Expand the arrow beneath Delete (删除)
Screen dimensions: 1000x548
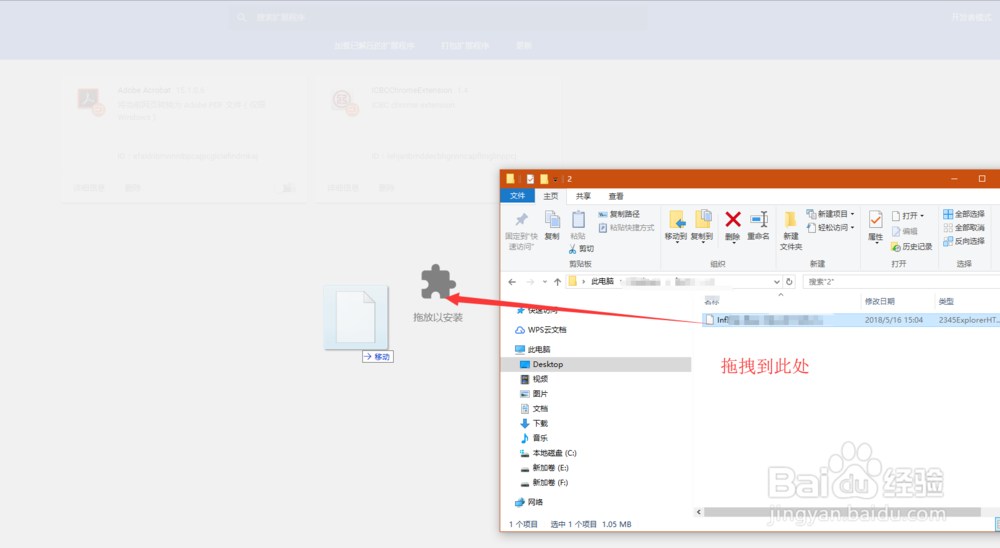pos(733,243)
